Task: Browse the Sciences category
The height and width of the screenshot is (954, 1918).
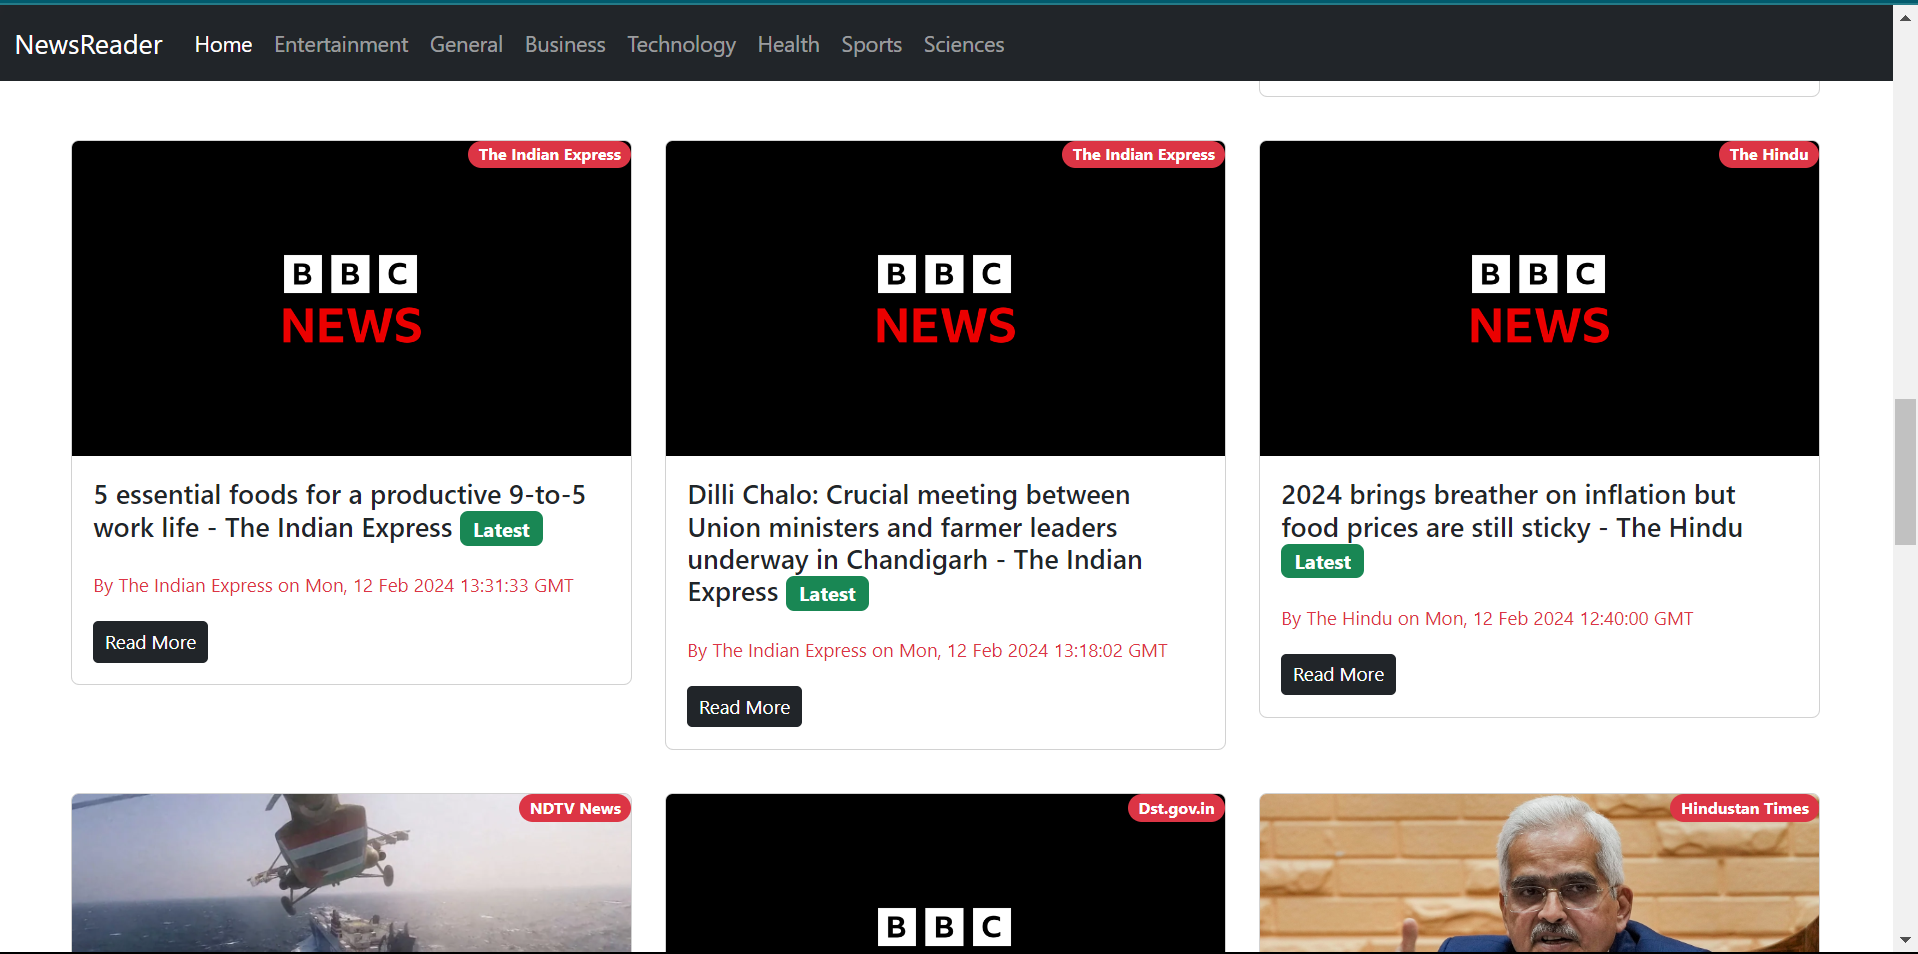Action: click(x=963, y=44)
